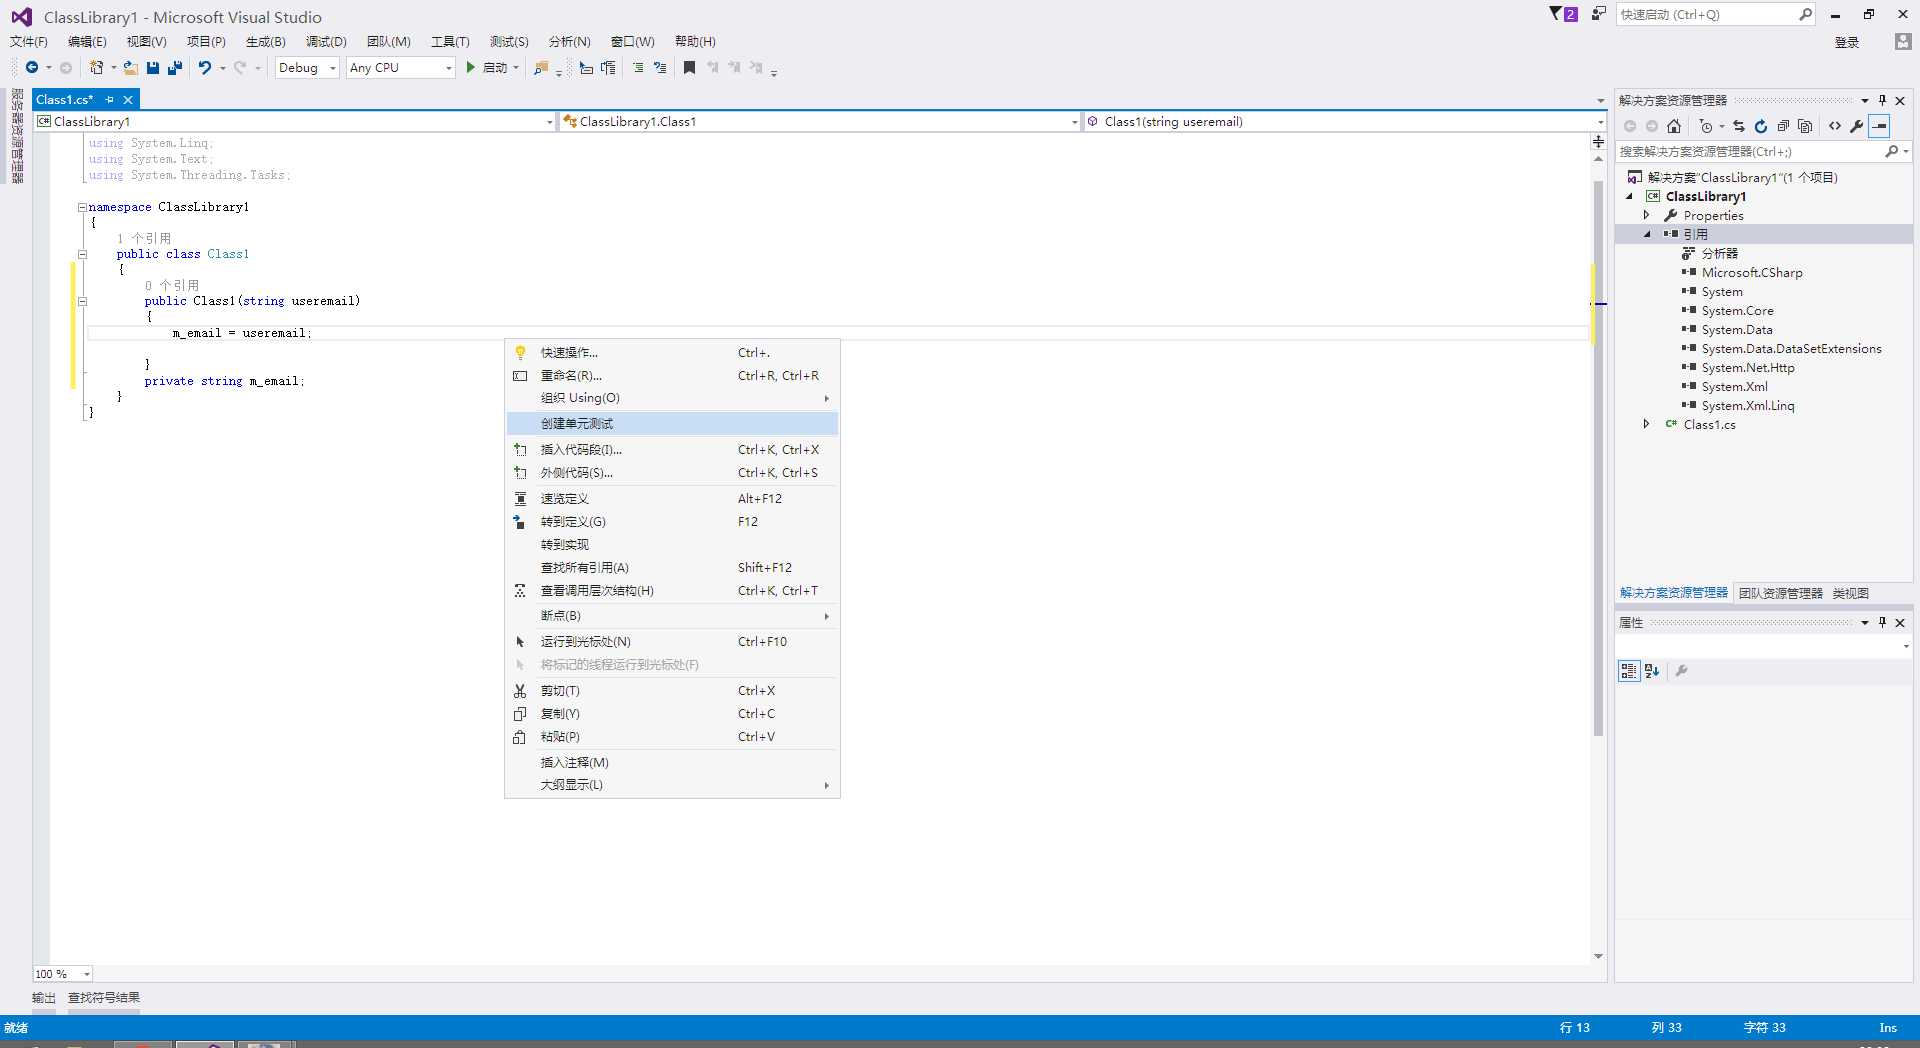Click the green Start debugging arrow
The image size is (1920, 1048).
(x=471, y=68)
